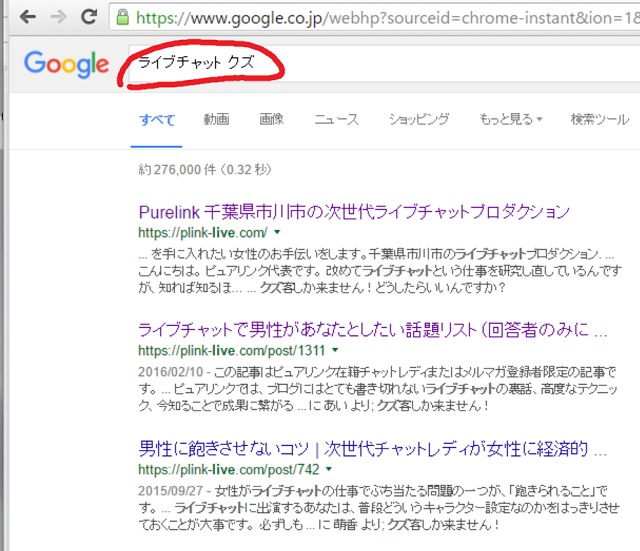Open ライブチャットで男性があなたとしたい話題リスト result
This screenshot has height=551, width=640.
pos(373,330)
